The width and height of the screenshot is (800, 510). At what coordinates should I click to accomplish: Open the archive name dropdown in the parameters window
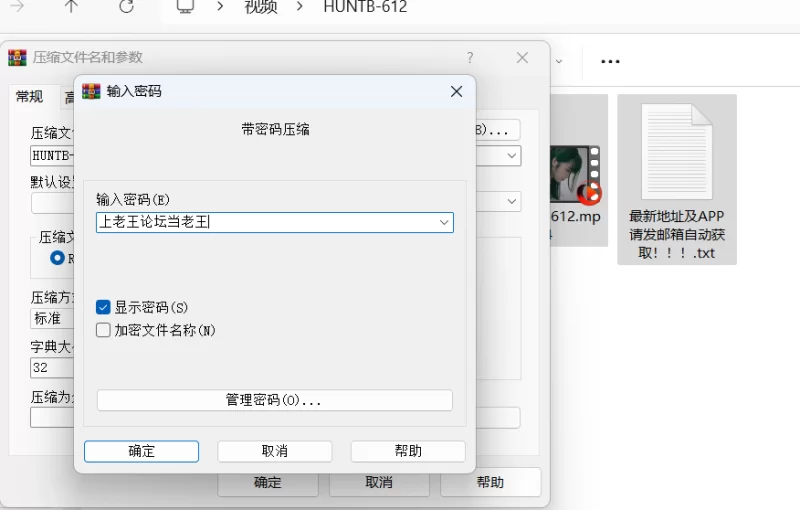pyautogui.click(x=512, y=156)
